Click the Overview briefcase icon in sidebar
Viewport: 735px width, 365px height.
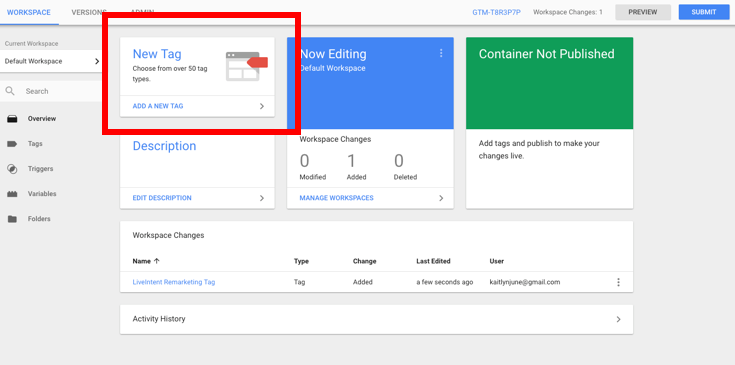click(12, 119)
